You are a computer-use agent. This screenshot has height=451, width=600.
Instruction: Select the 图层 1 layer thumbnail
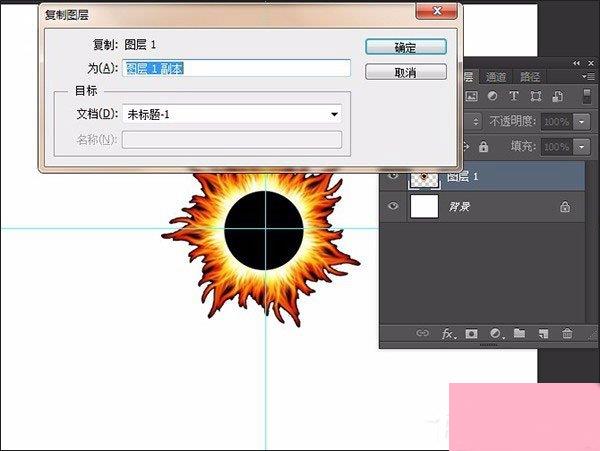click(x=424, y=179)
